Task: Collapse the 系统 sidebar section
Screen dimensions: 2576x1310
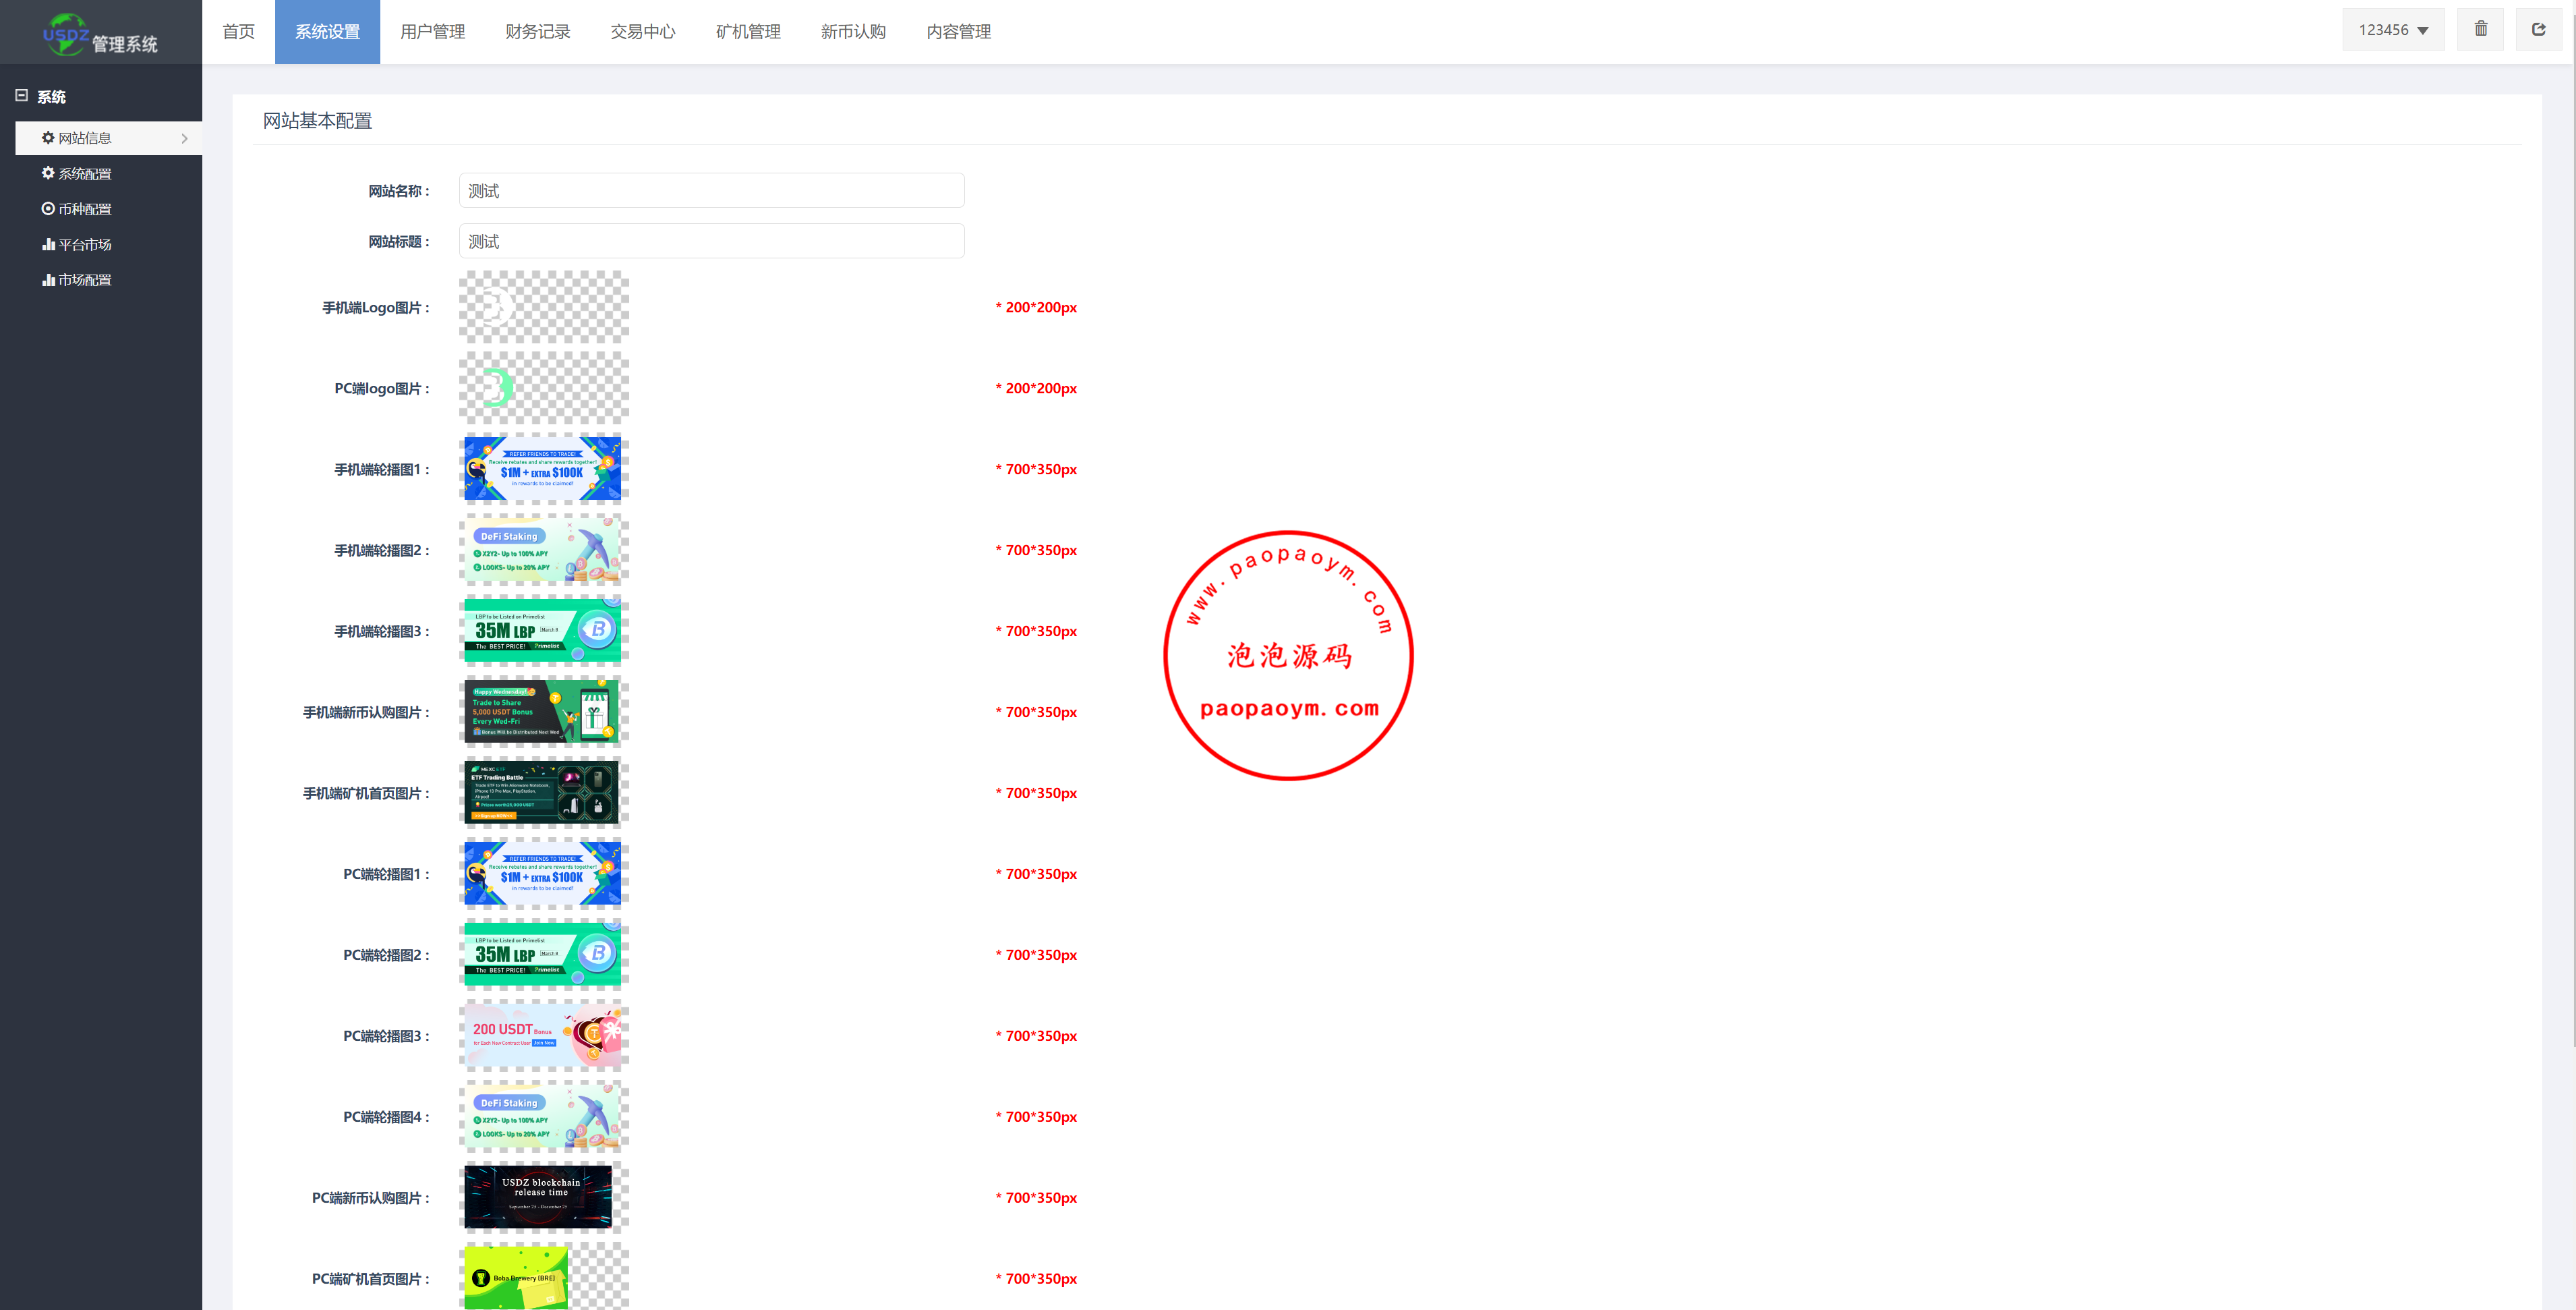Action: (21, 96)
